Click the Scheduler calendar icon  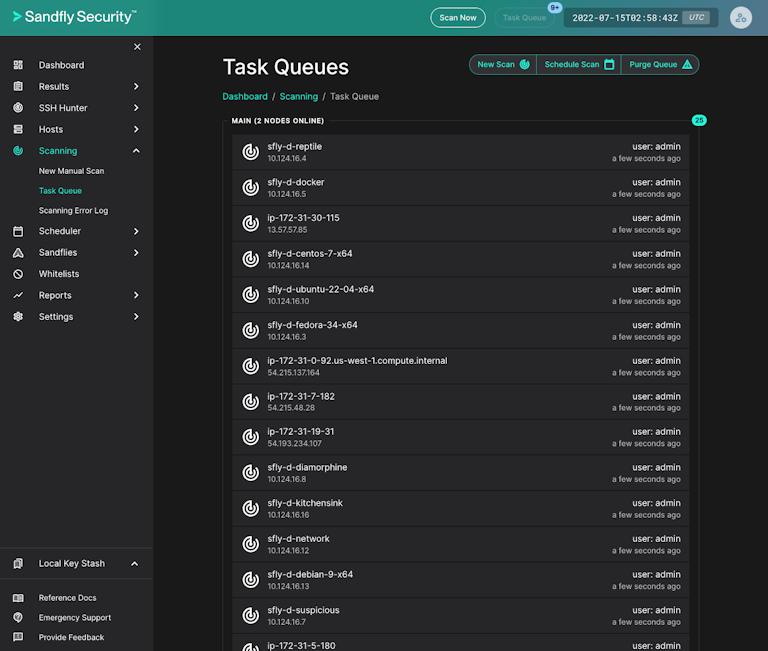click(18, 231)
